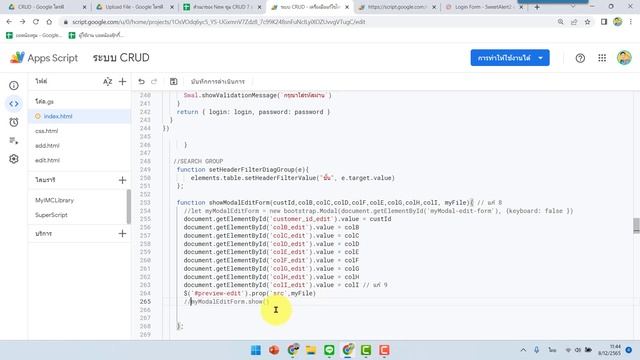
Task: Open LINE app from the taskbar
Action: click(329, 350)
